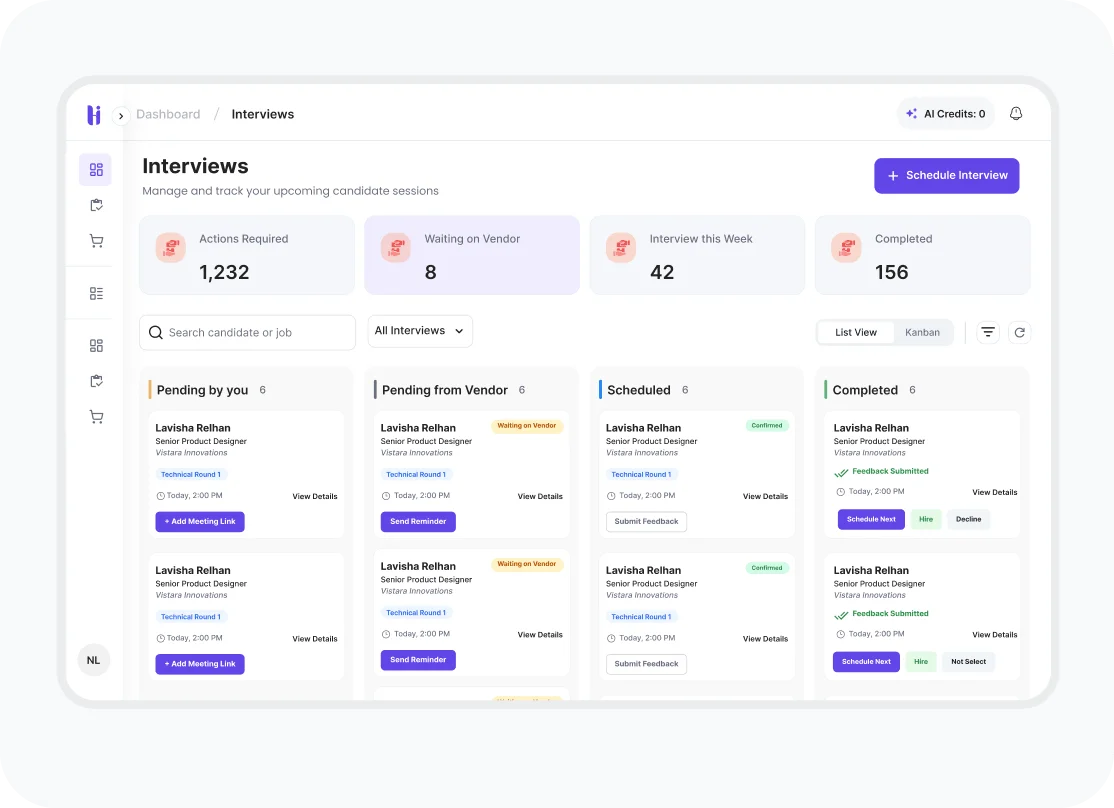
Task: Open the first shopping cart sidebar icon
Action: point(96,241)
